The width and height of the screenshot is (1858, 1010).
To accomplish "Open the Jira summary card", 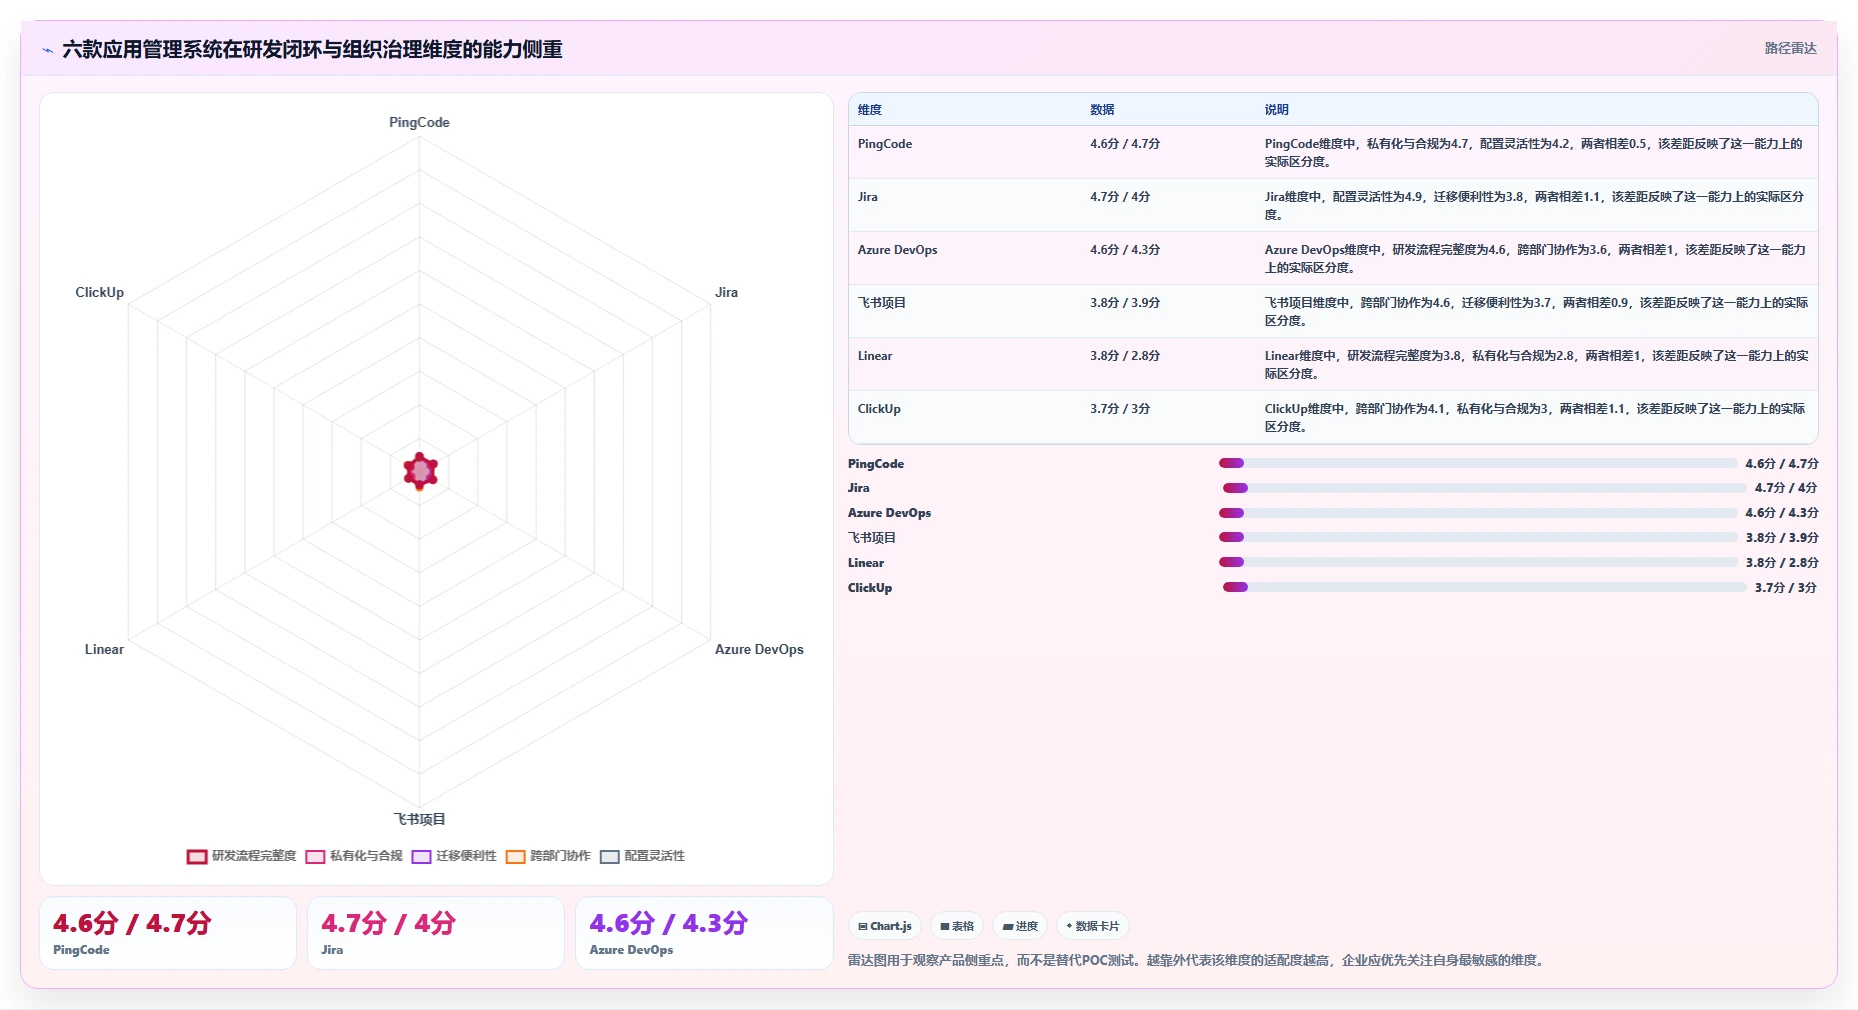I will pyautogui.click(x=436, y=933).
